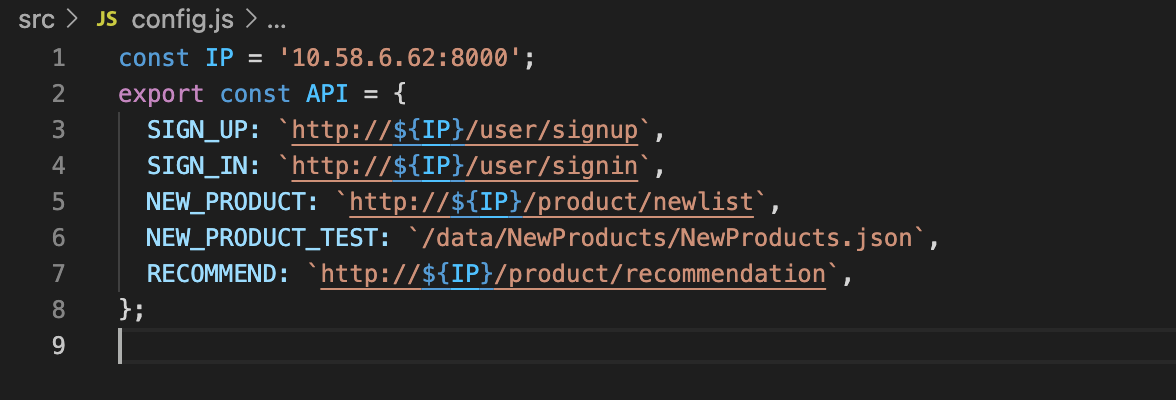Follow the user/signup URL link
This screenshot has height=400, width=1176.
(464, 131)
